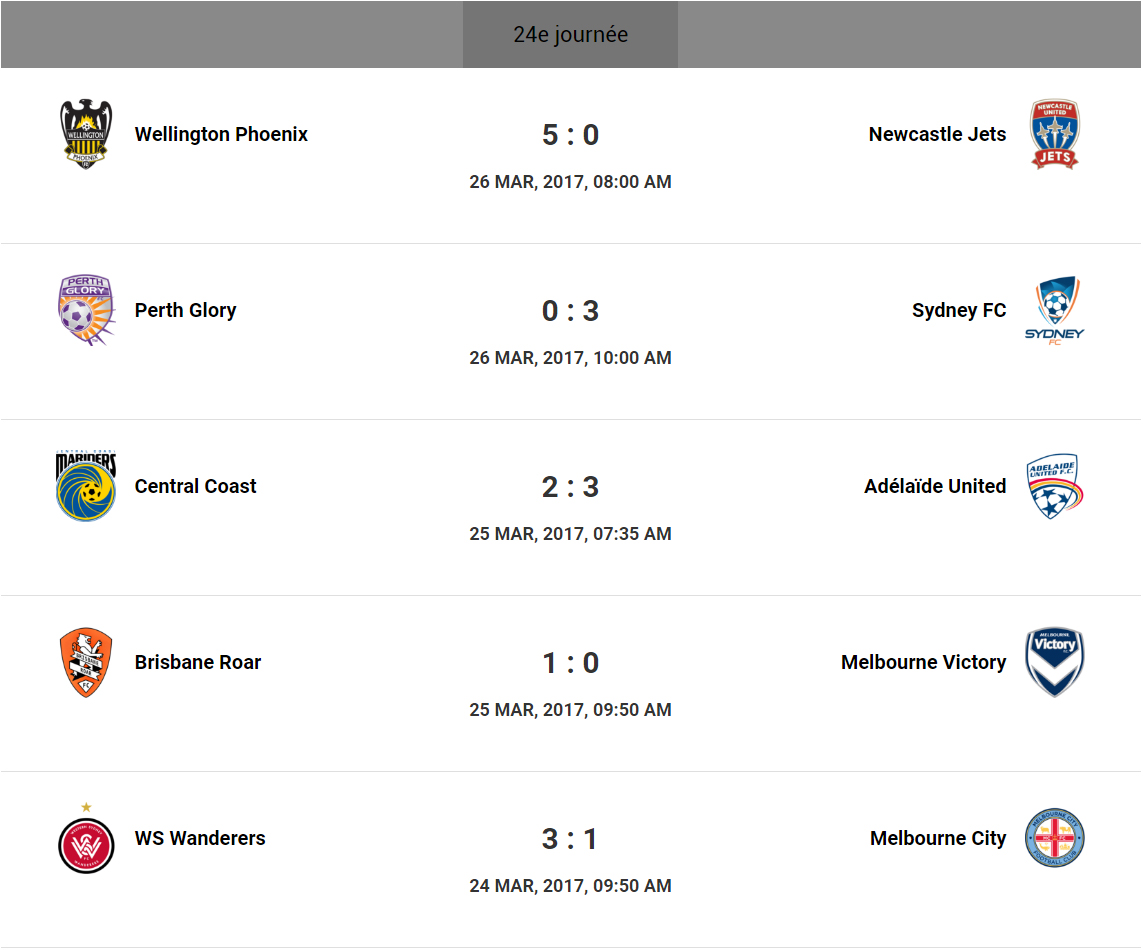This screenshot has width=1143, height=950.
Task: Click the Central Coast Mariners logo
Action: (x=85, y=486)
